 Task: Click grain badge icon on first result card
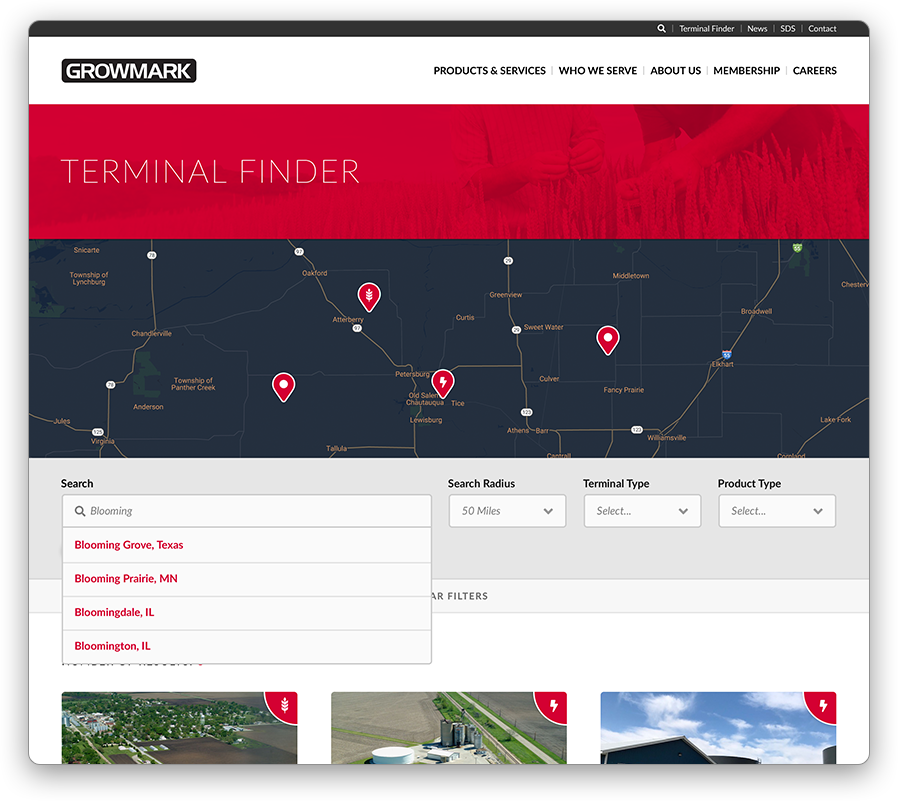pos(284,705)
